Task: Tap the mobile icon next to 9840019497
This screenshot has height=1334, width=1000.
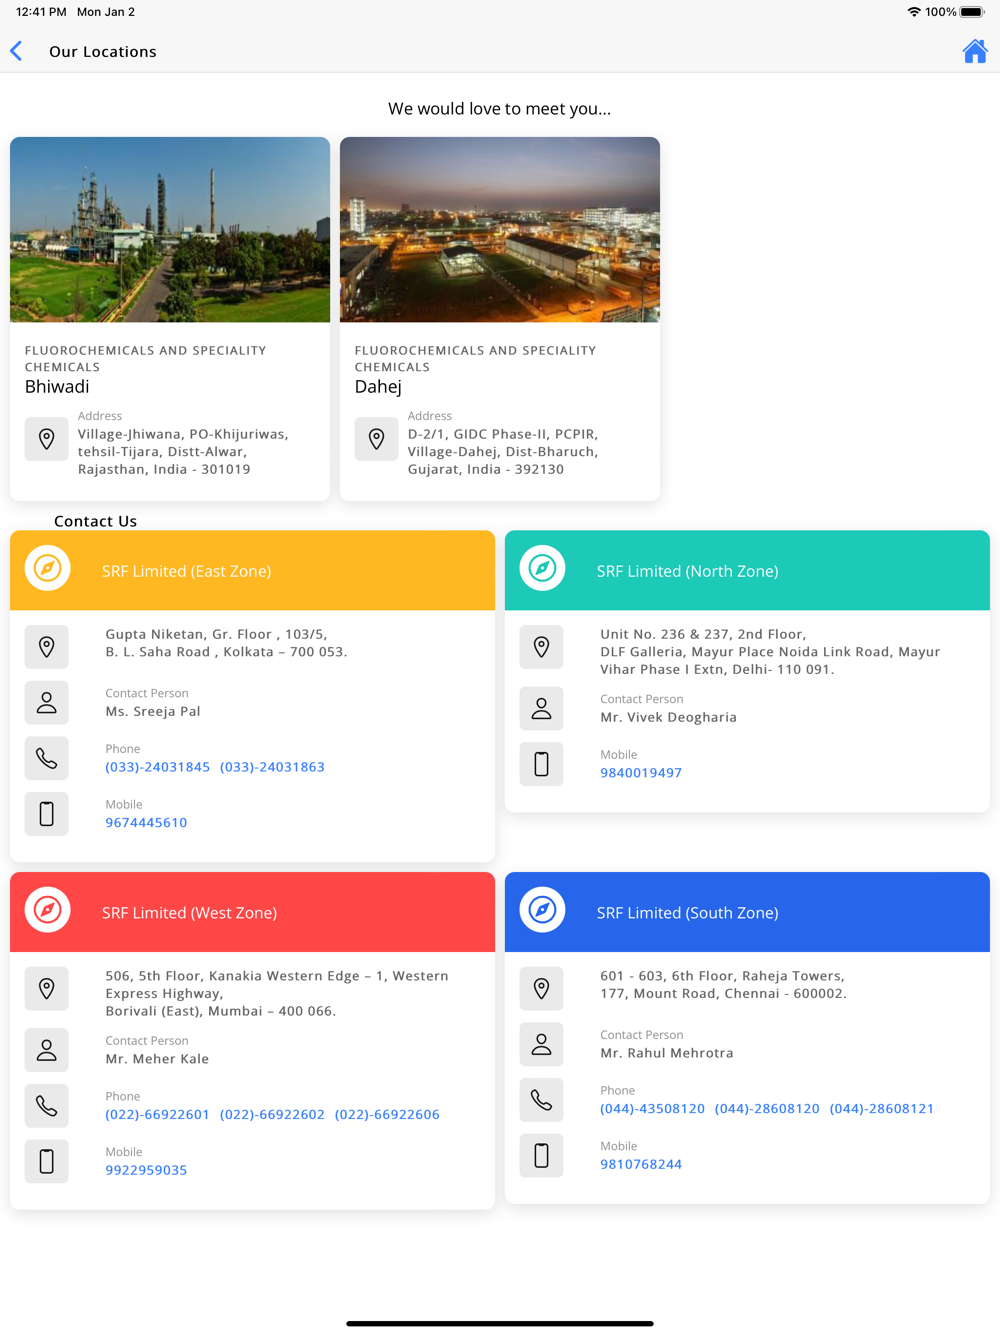Action: point(542,764)
